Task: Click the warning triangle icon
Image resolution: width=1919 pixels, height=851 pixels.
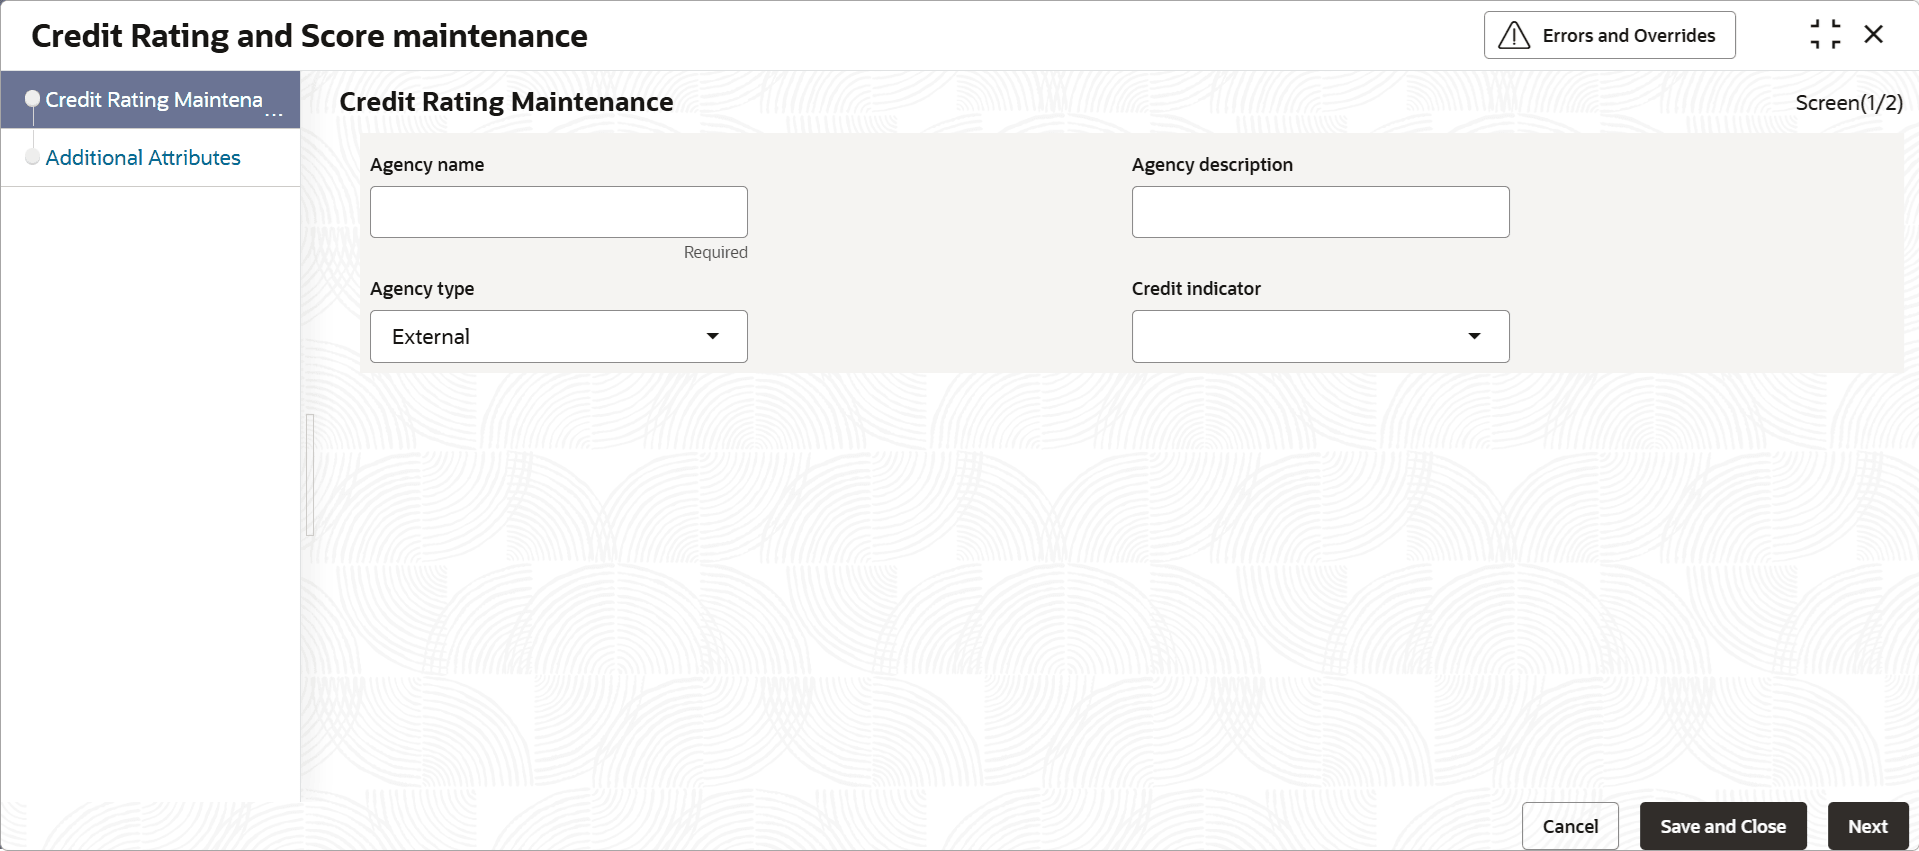Action: [x=1514, y=36]
